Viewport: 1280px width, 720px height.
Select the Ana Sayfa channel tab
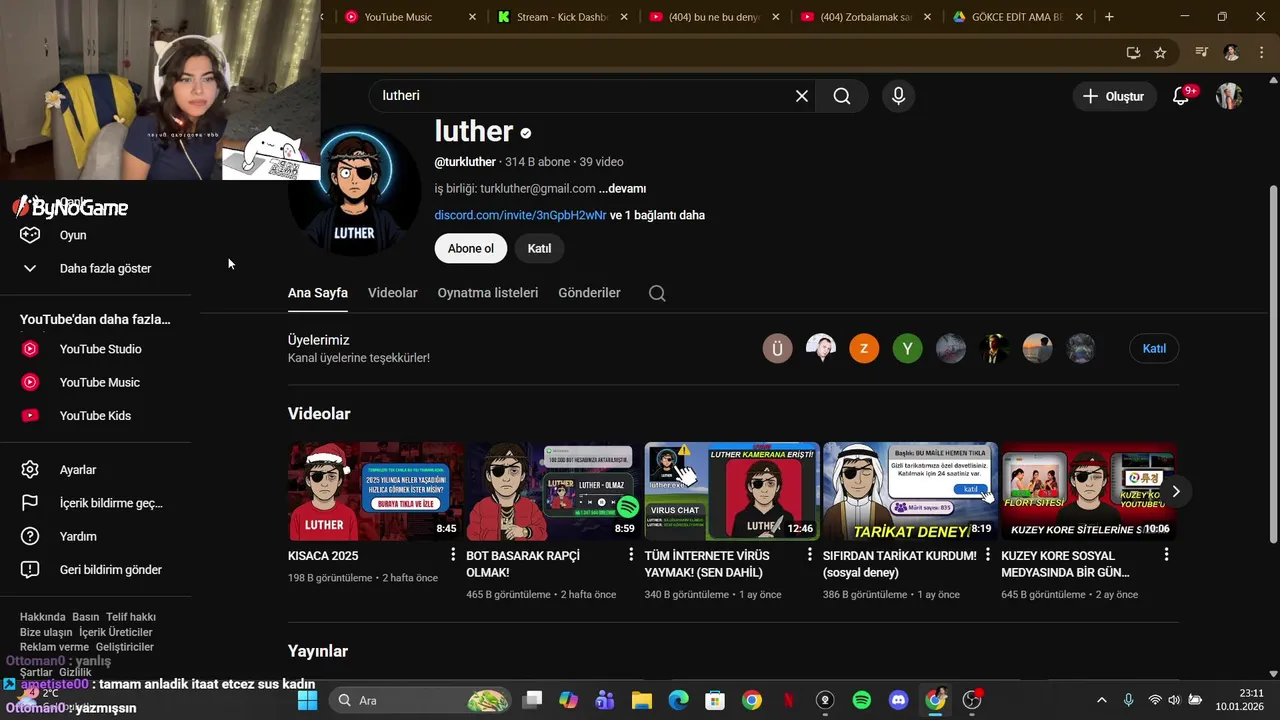(x=318, y=293)
